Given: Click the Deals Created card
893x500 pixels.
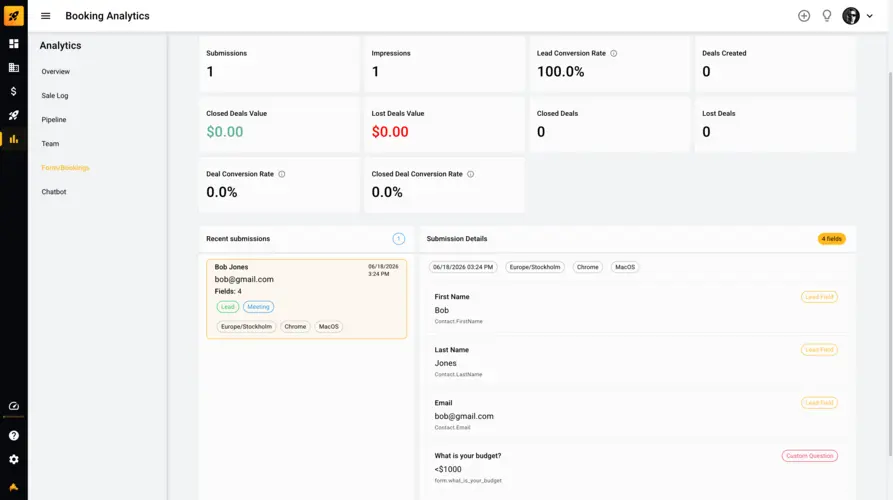Looking at the screenshot, I should coord(775,64).
